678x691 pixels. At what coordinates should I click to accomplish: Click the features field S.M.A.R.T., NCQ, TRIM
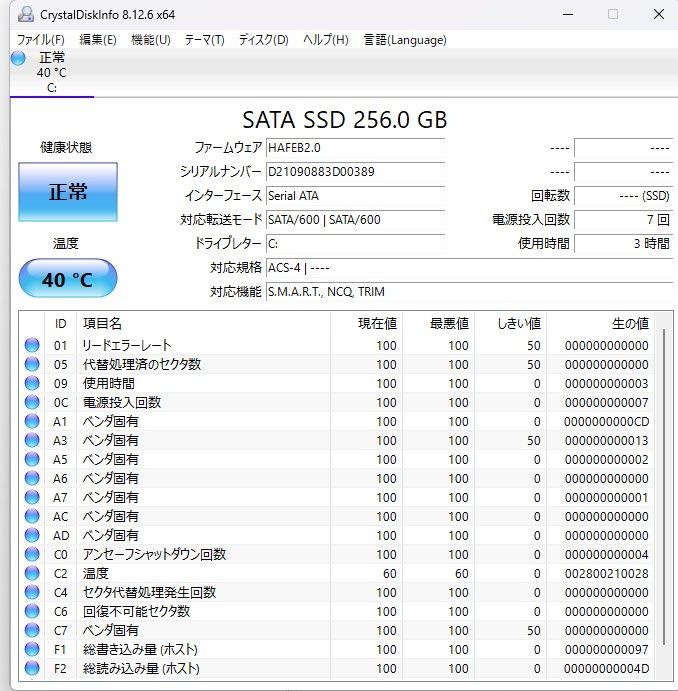coord(470,291)
